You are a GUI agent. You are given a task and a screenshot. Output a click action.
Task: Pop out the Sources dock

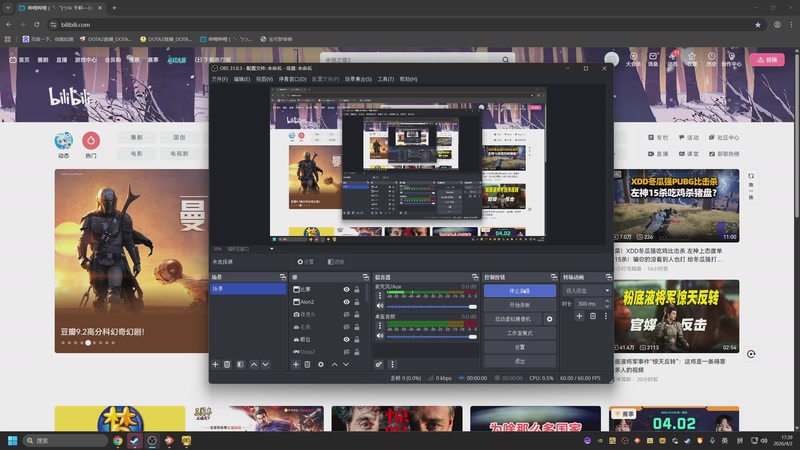[x=366, y=277]
